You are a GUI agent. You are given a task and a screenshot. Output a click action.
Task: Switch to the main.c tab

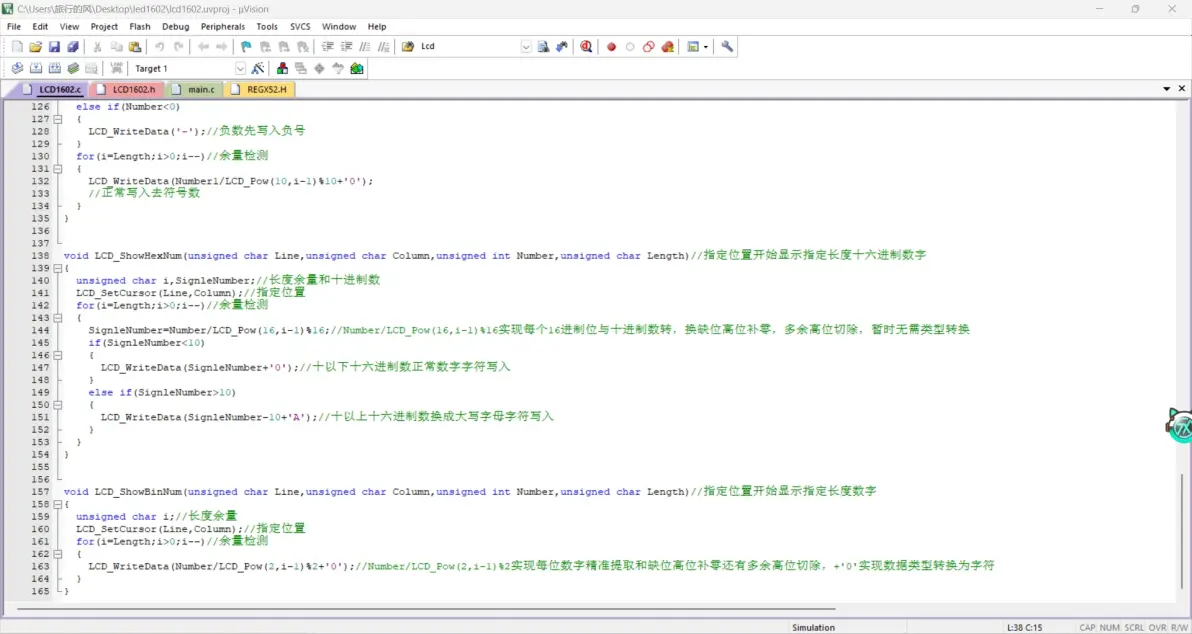pos(200,89)
